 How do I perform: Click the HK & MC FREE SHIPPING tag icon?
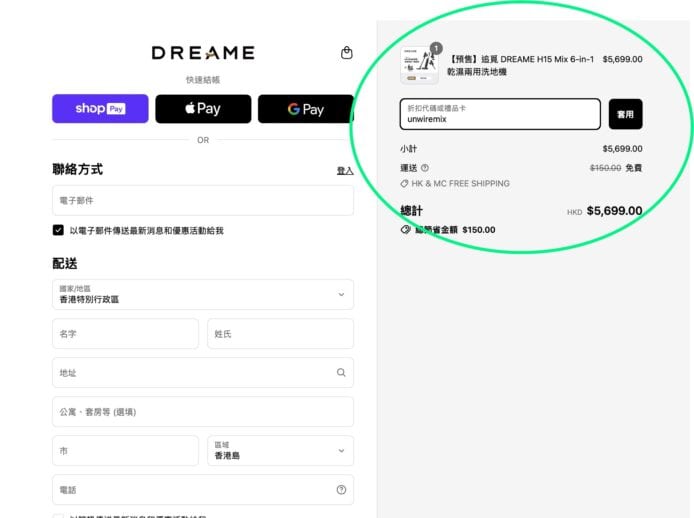[404, 184]
